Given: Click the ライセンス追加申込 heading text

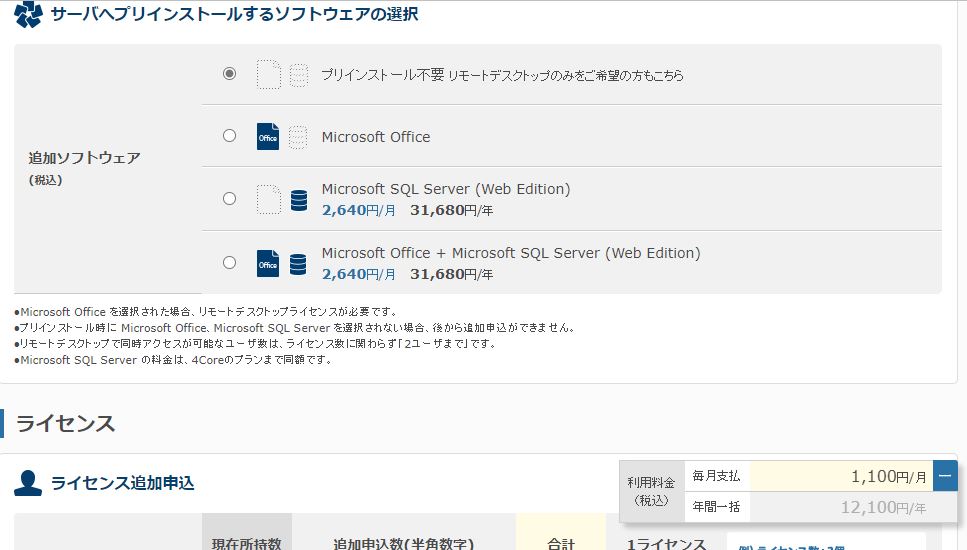Looking at the screenshot, I should pos(123,483).
